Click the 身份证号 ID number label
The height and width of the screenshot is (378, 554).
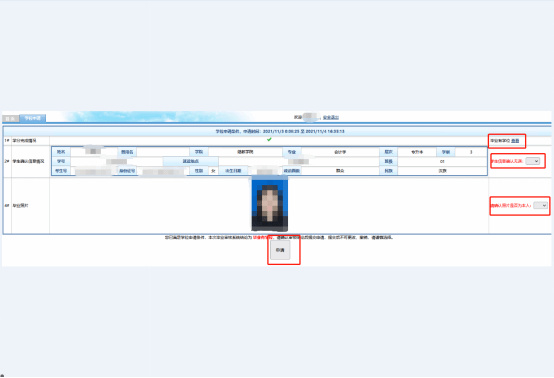(x=127, y=171)
